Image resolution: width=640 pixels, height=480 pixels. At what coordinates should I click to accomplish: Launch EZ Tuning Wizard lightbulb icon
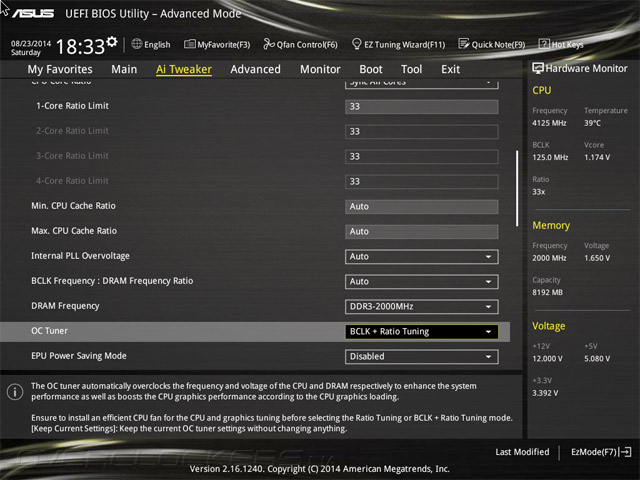pos(356,44)
